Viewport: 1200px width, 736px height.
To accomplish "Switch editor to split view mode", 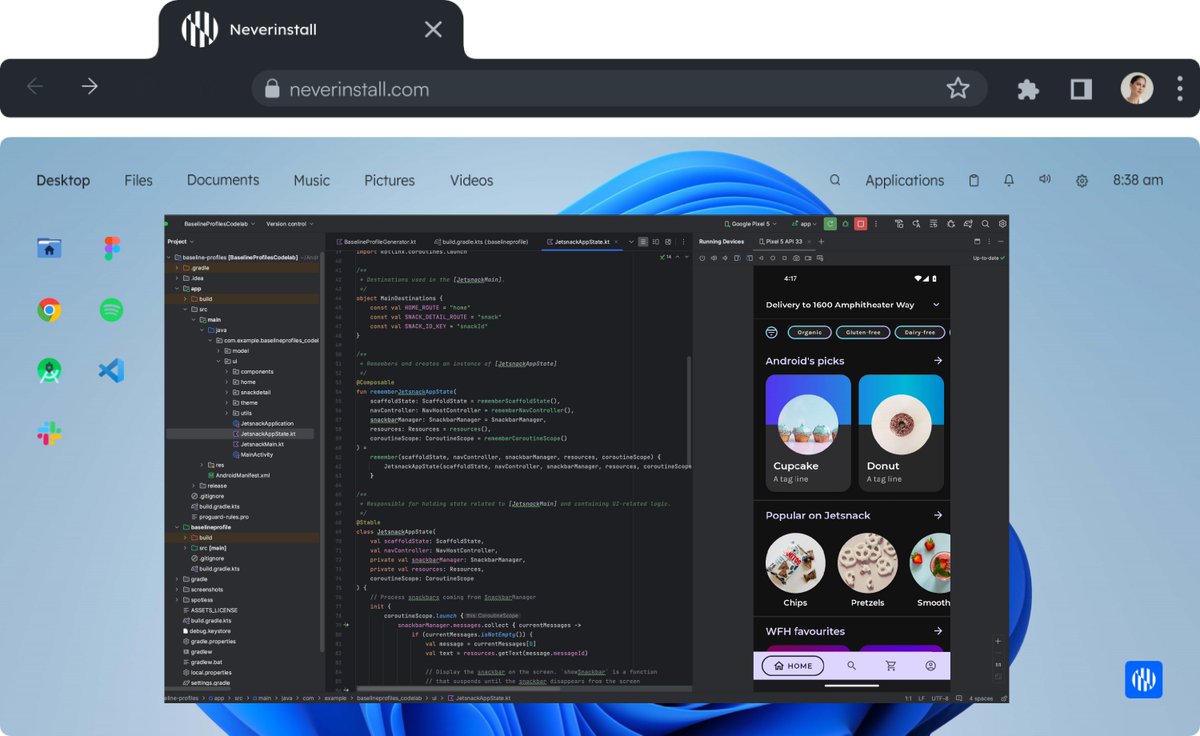I will click(655, 241).
